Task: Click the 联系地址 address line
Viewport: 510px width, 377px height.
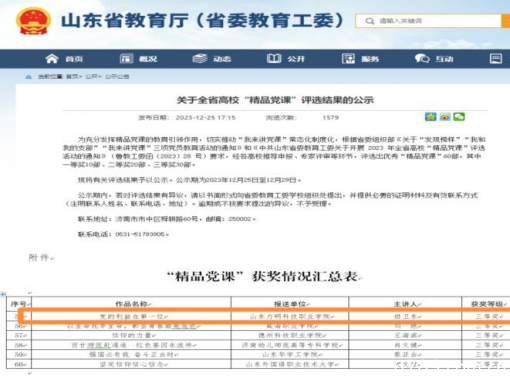Action: pos(167,219)
